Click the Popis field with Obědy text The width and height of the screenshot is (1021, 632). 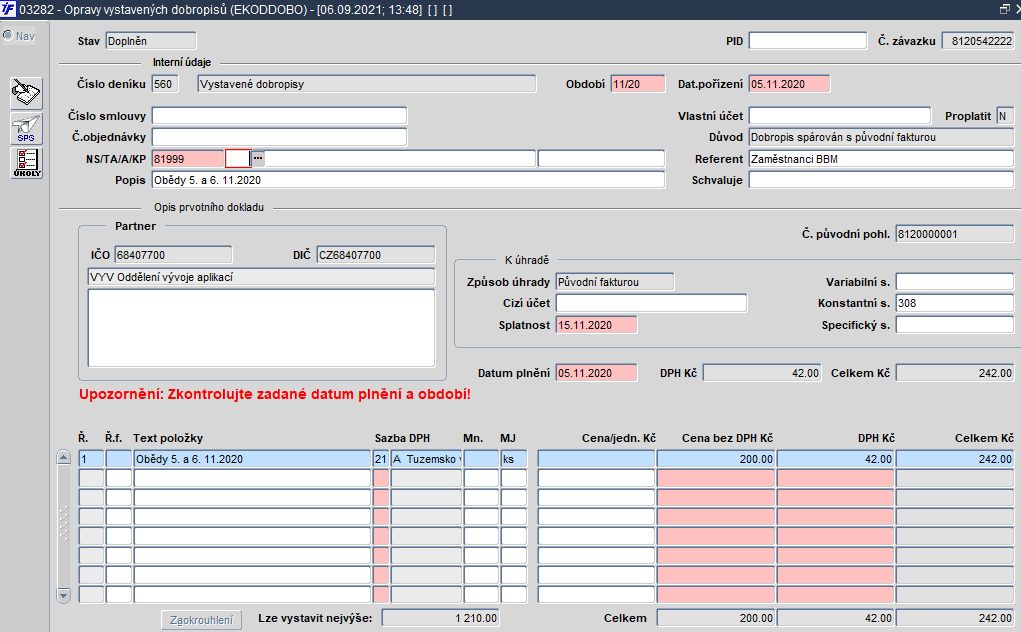tap(407, 180)
